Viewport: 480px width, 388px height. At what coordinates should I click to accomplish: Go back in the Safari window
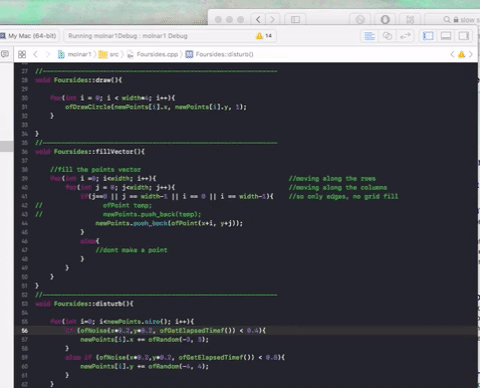[258, 20]
